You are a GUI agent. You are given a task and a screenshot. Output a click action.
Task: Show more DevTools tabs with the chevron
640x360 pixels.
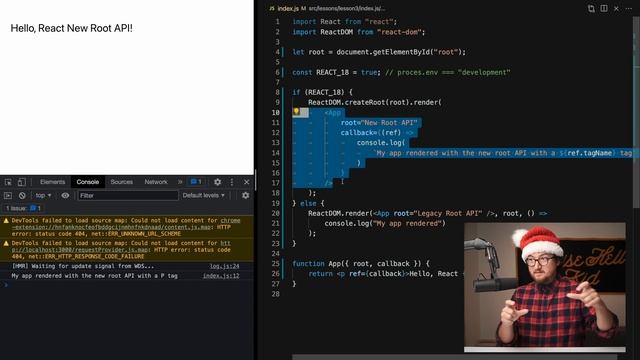coord(180,182)
